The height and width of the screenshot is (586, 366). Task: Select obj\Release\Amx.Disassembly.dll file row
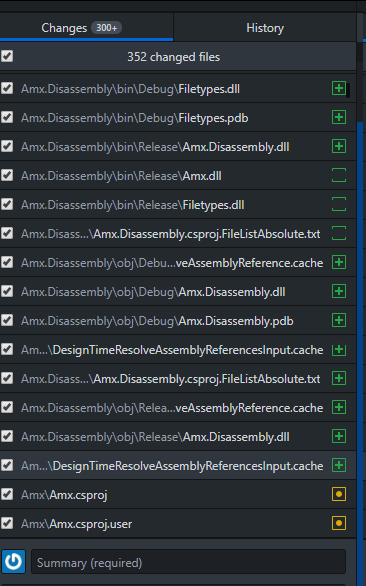(x=178, y=437)
